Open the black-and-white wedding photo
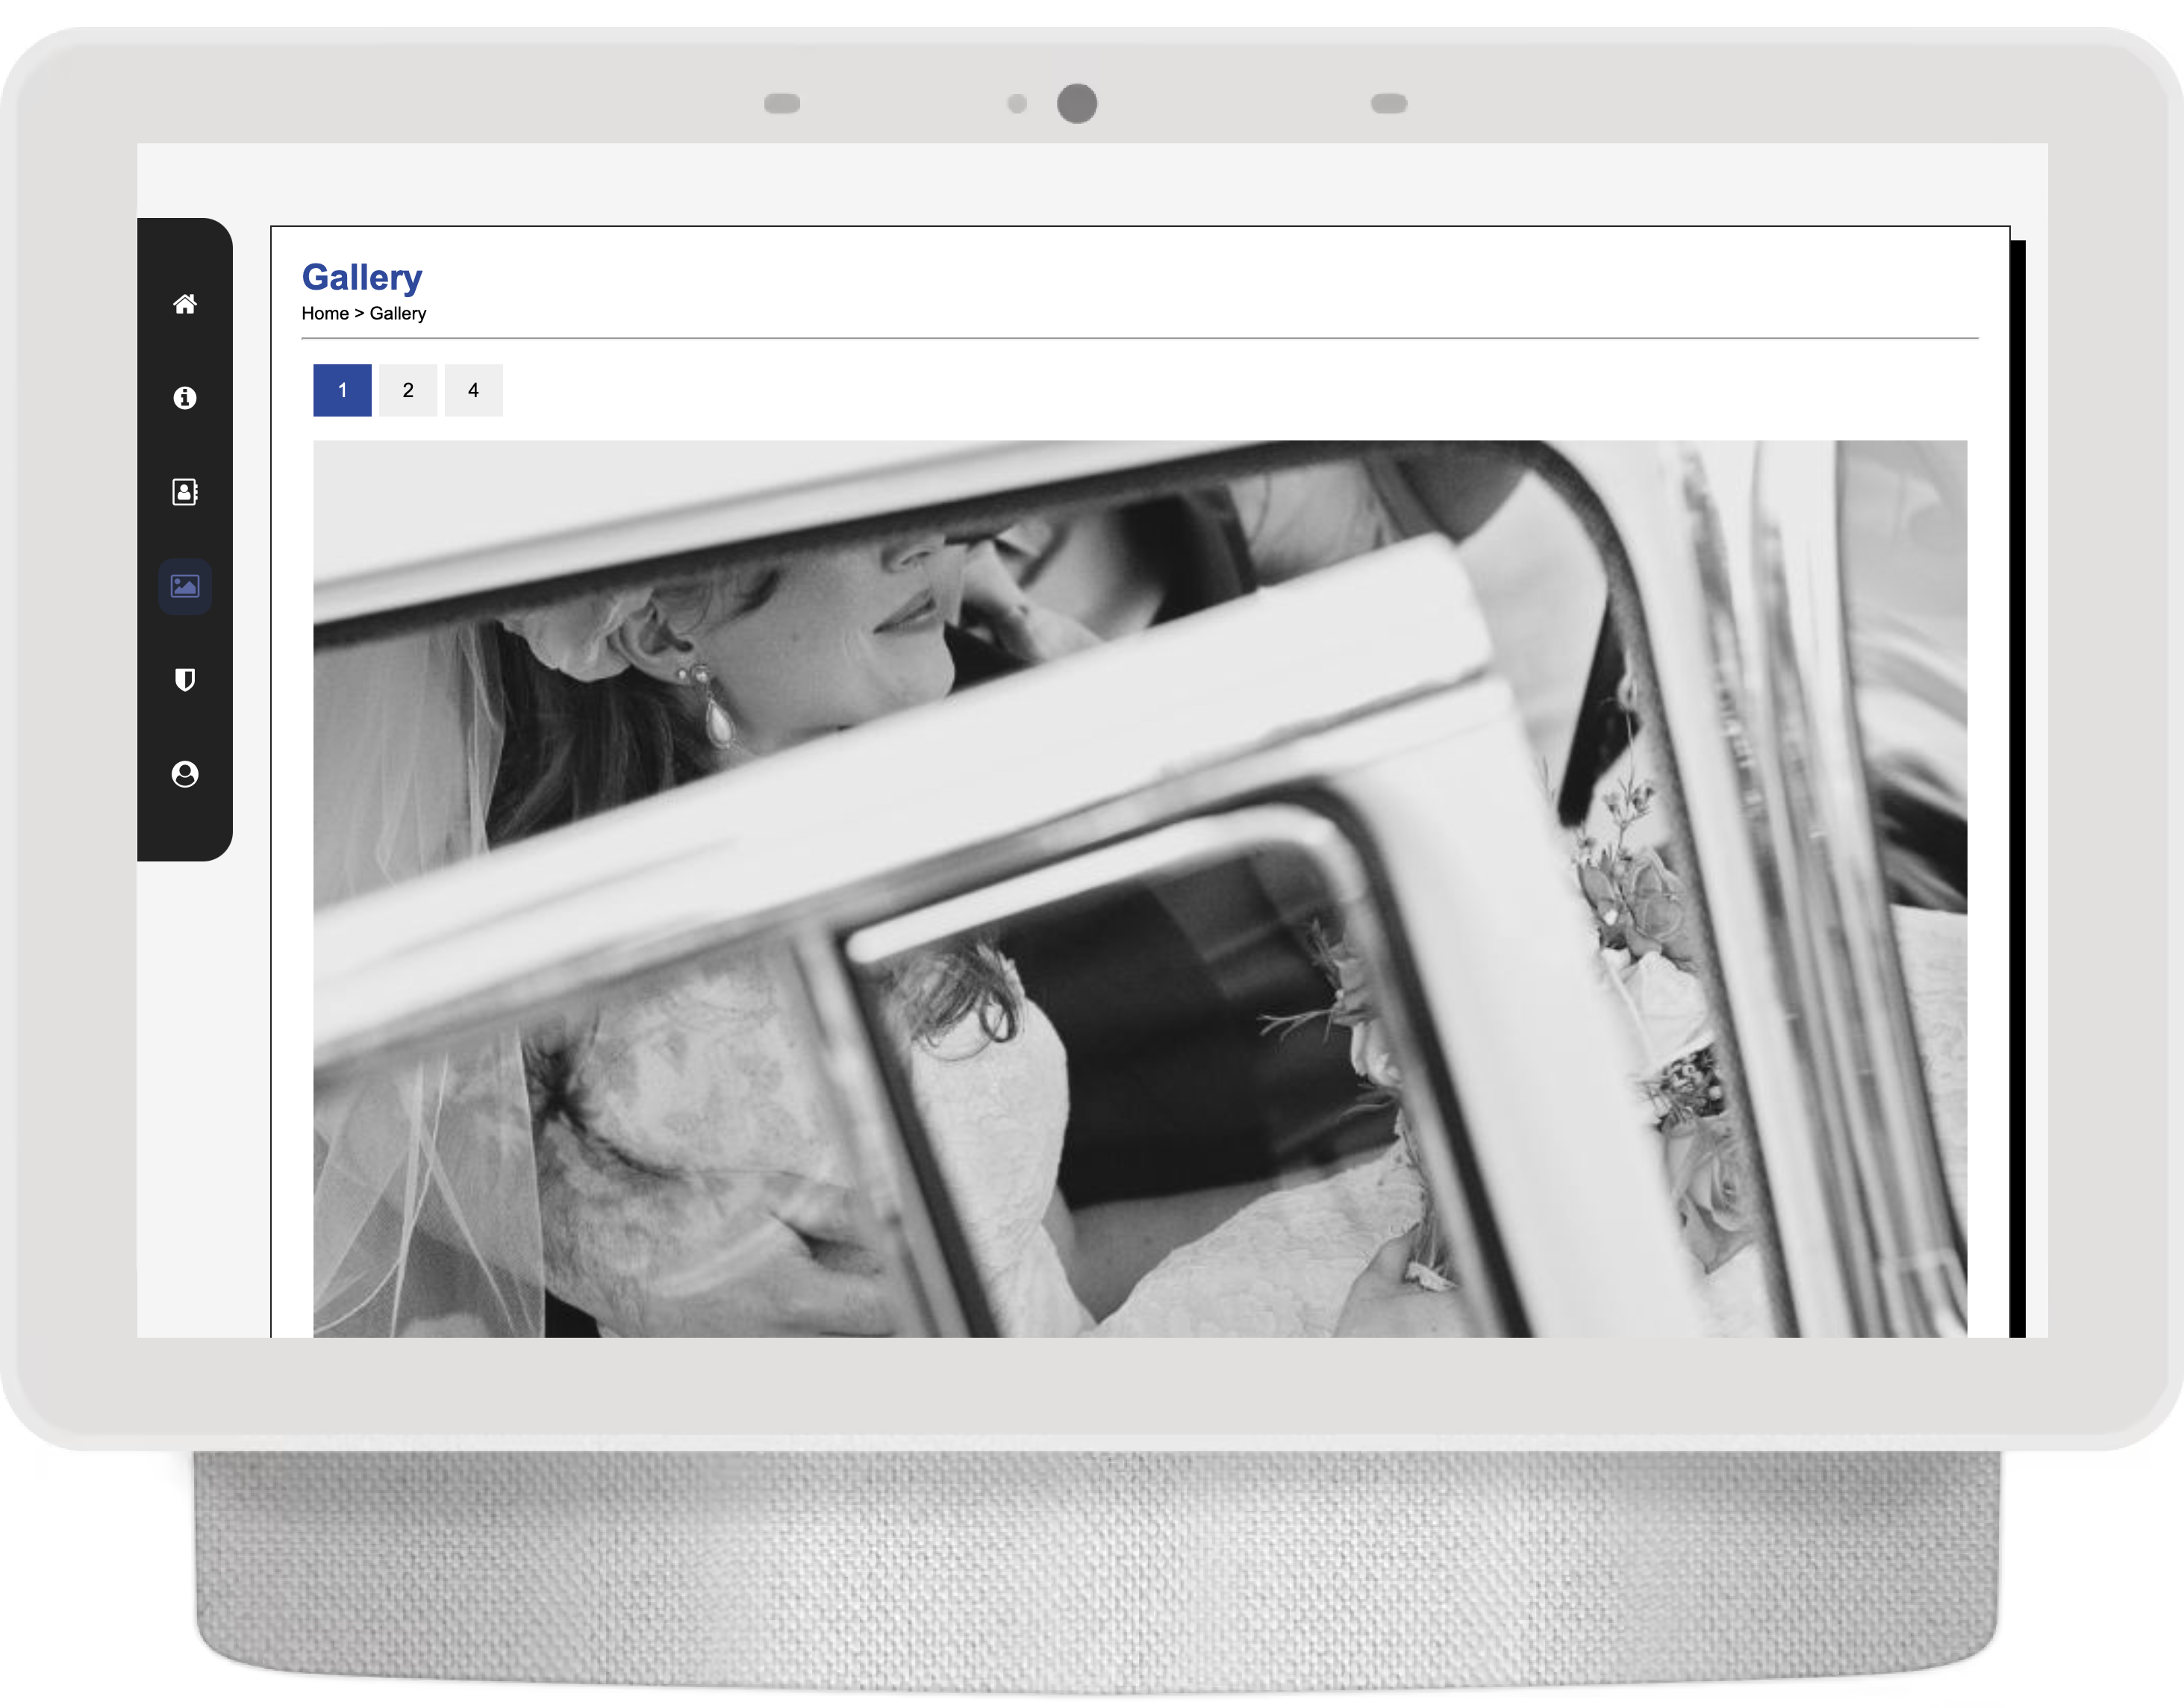Viewport: 2184px width, 1708px height. 1140,888
